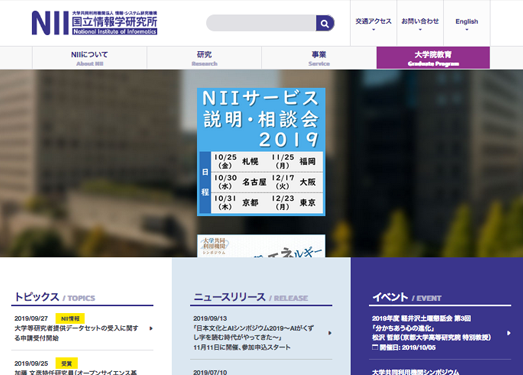Open the 大学共同利用機関 symposium banner

point(261,246)
